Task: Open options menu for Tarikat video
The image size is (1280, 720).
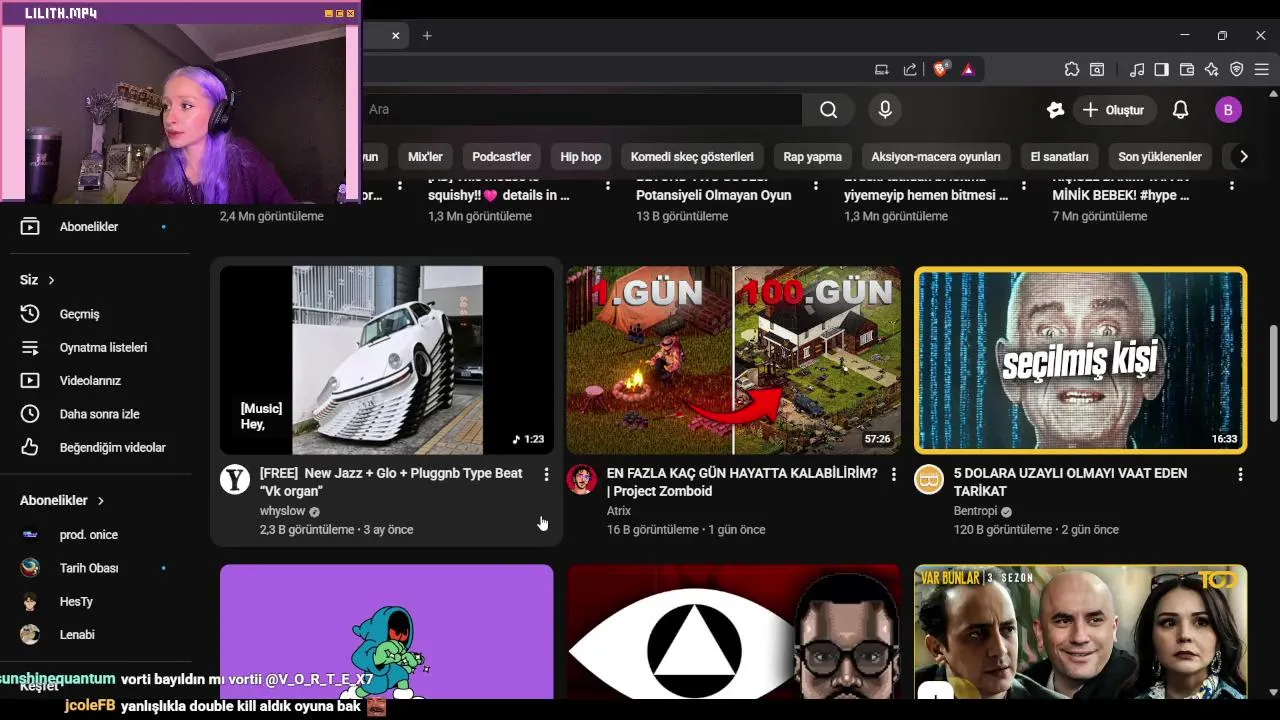Action: click(x=1240, y=474)
